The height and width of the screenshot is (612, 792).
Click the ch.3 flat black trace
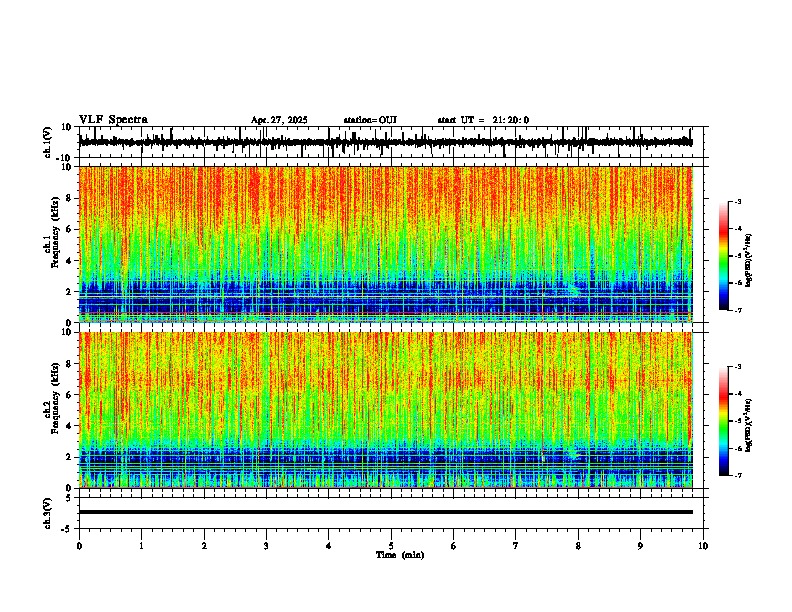pyautogui.click(x=385, y=512)
